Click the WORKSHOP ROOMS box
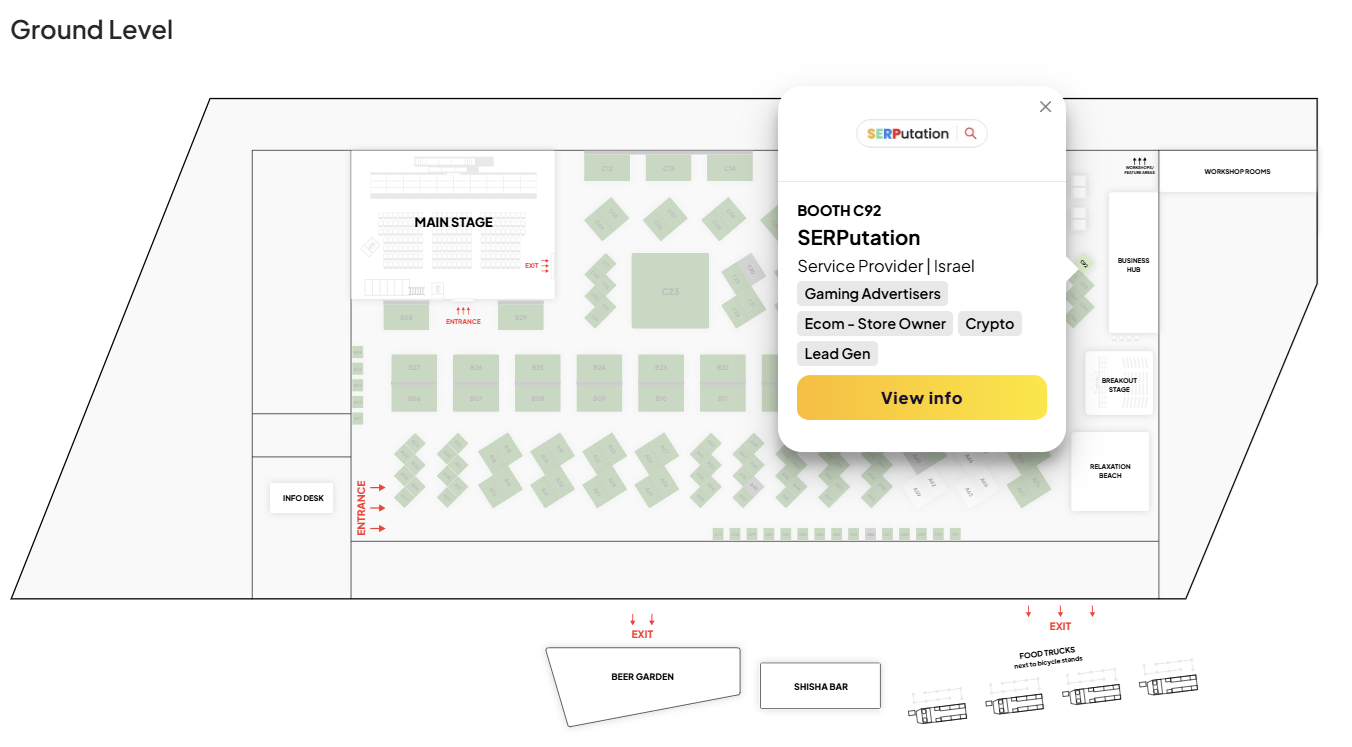 1237,171
